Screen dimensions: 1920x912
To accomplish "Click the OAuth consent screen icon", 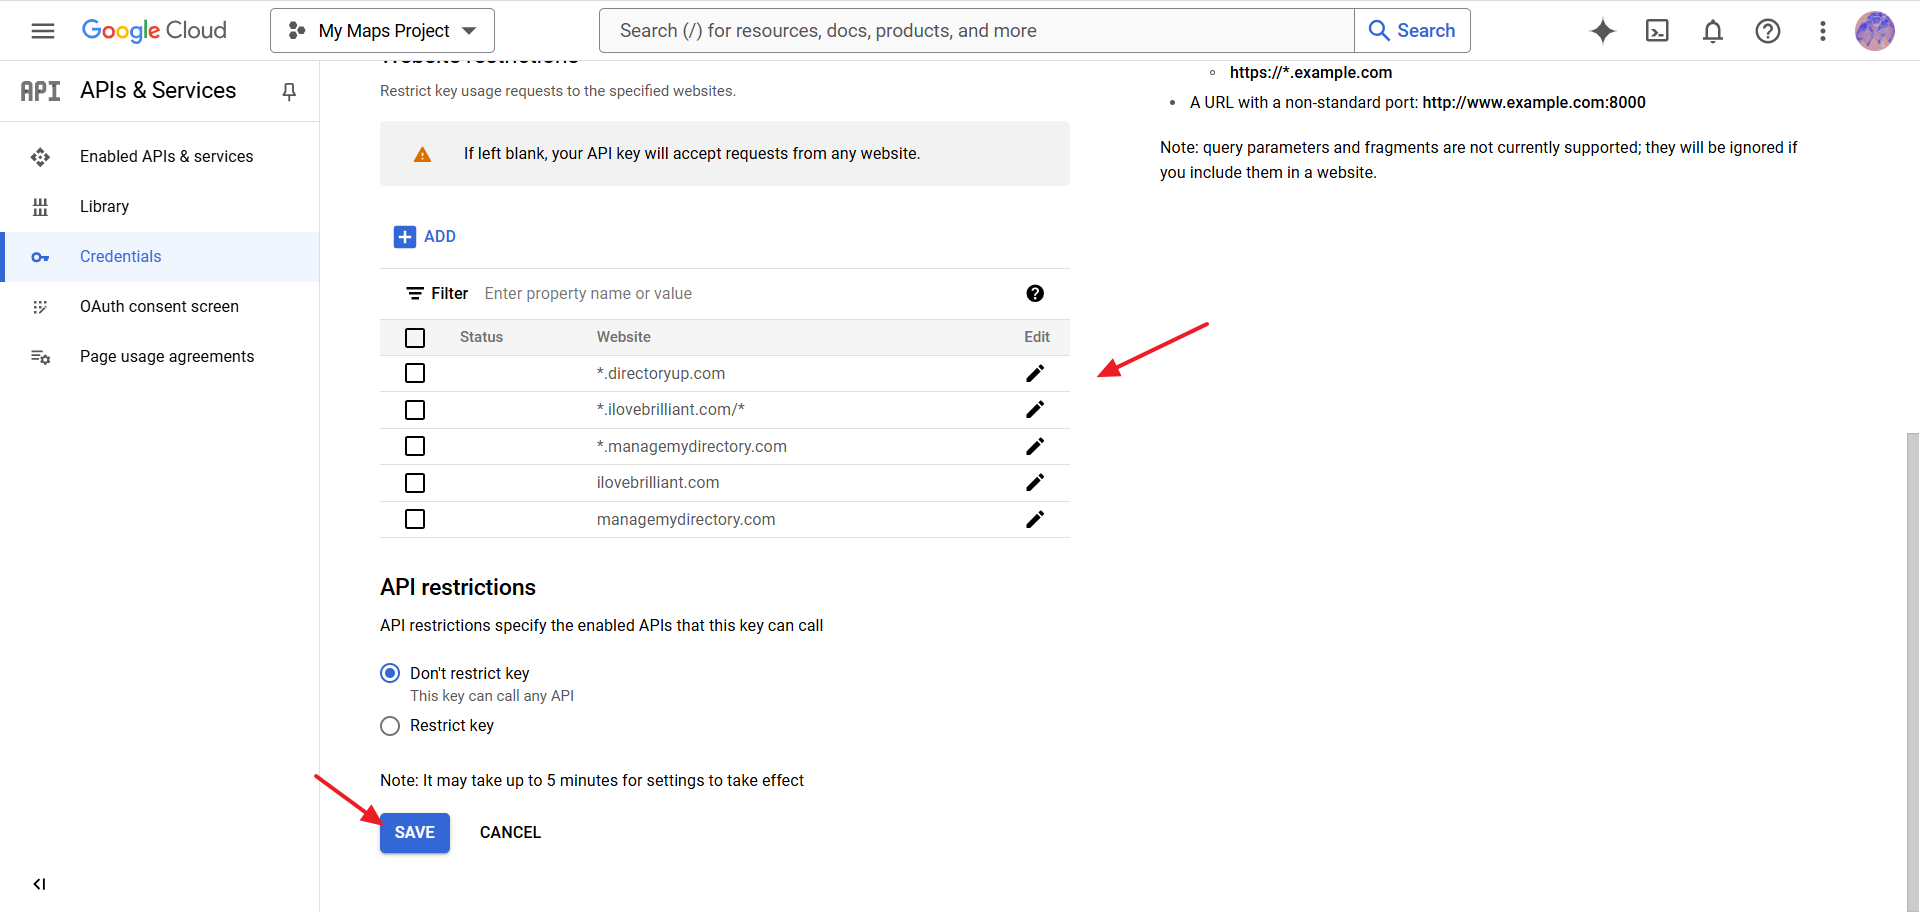I will coord(40,307).
